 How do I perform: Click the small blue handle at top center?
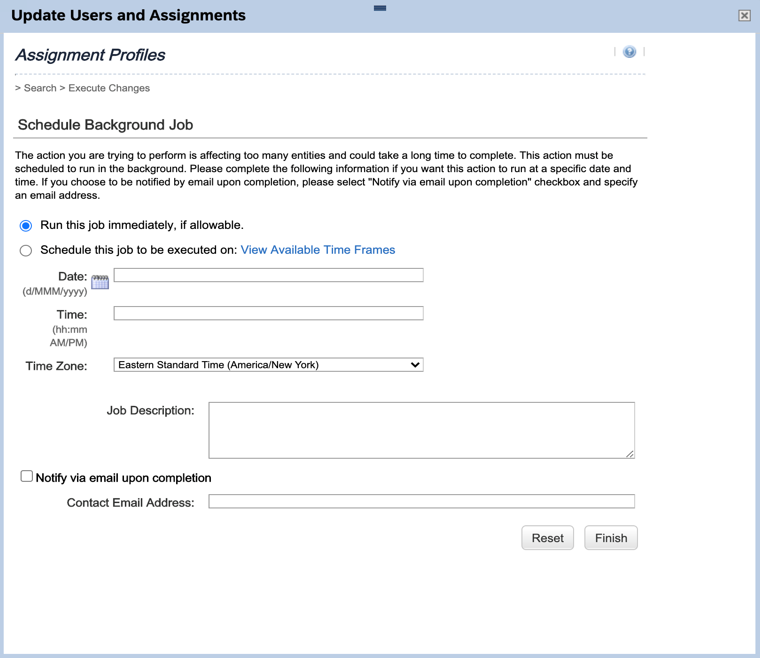pos(380,8)
